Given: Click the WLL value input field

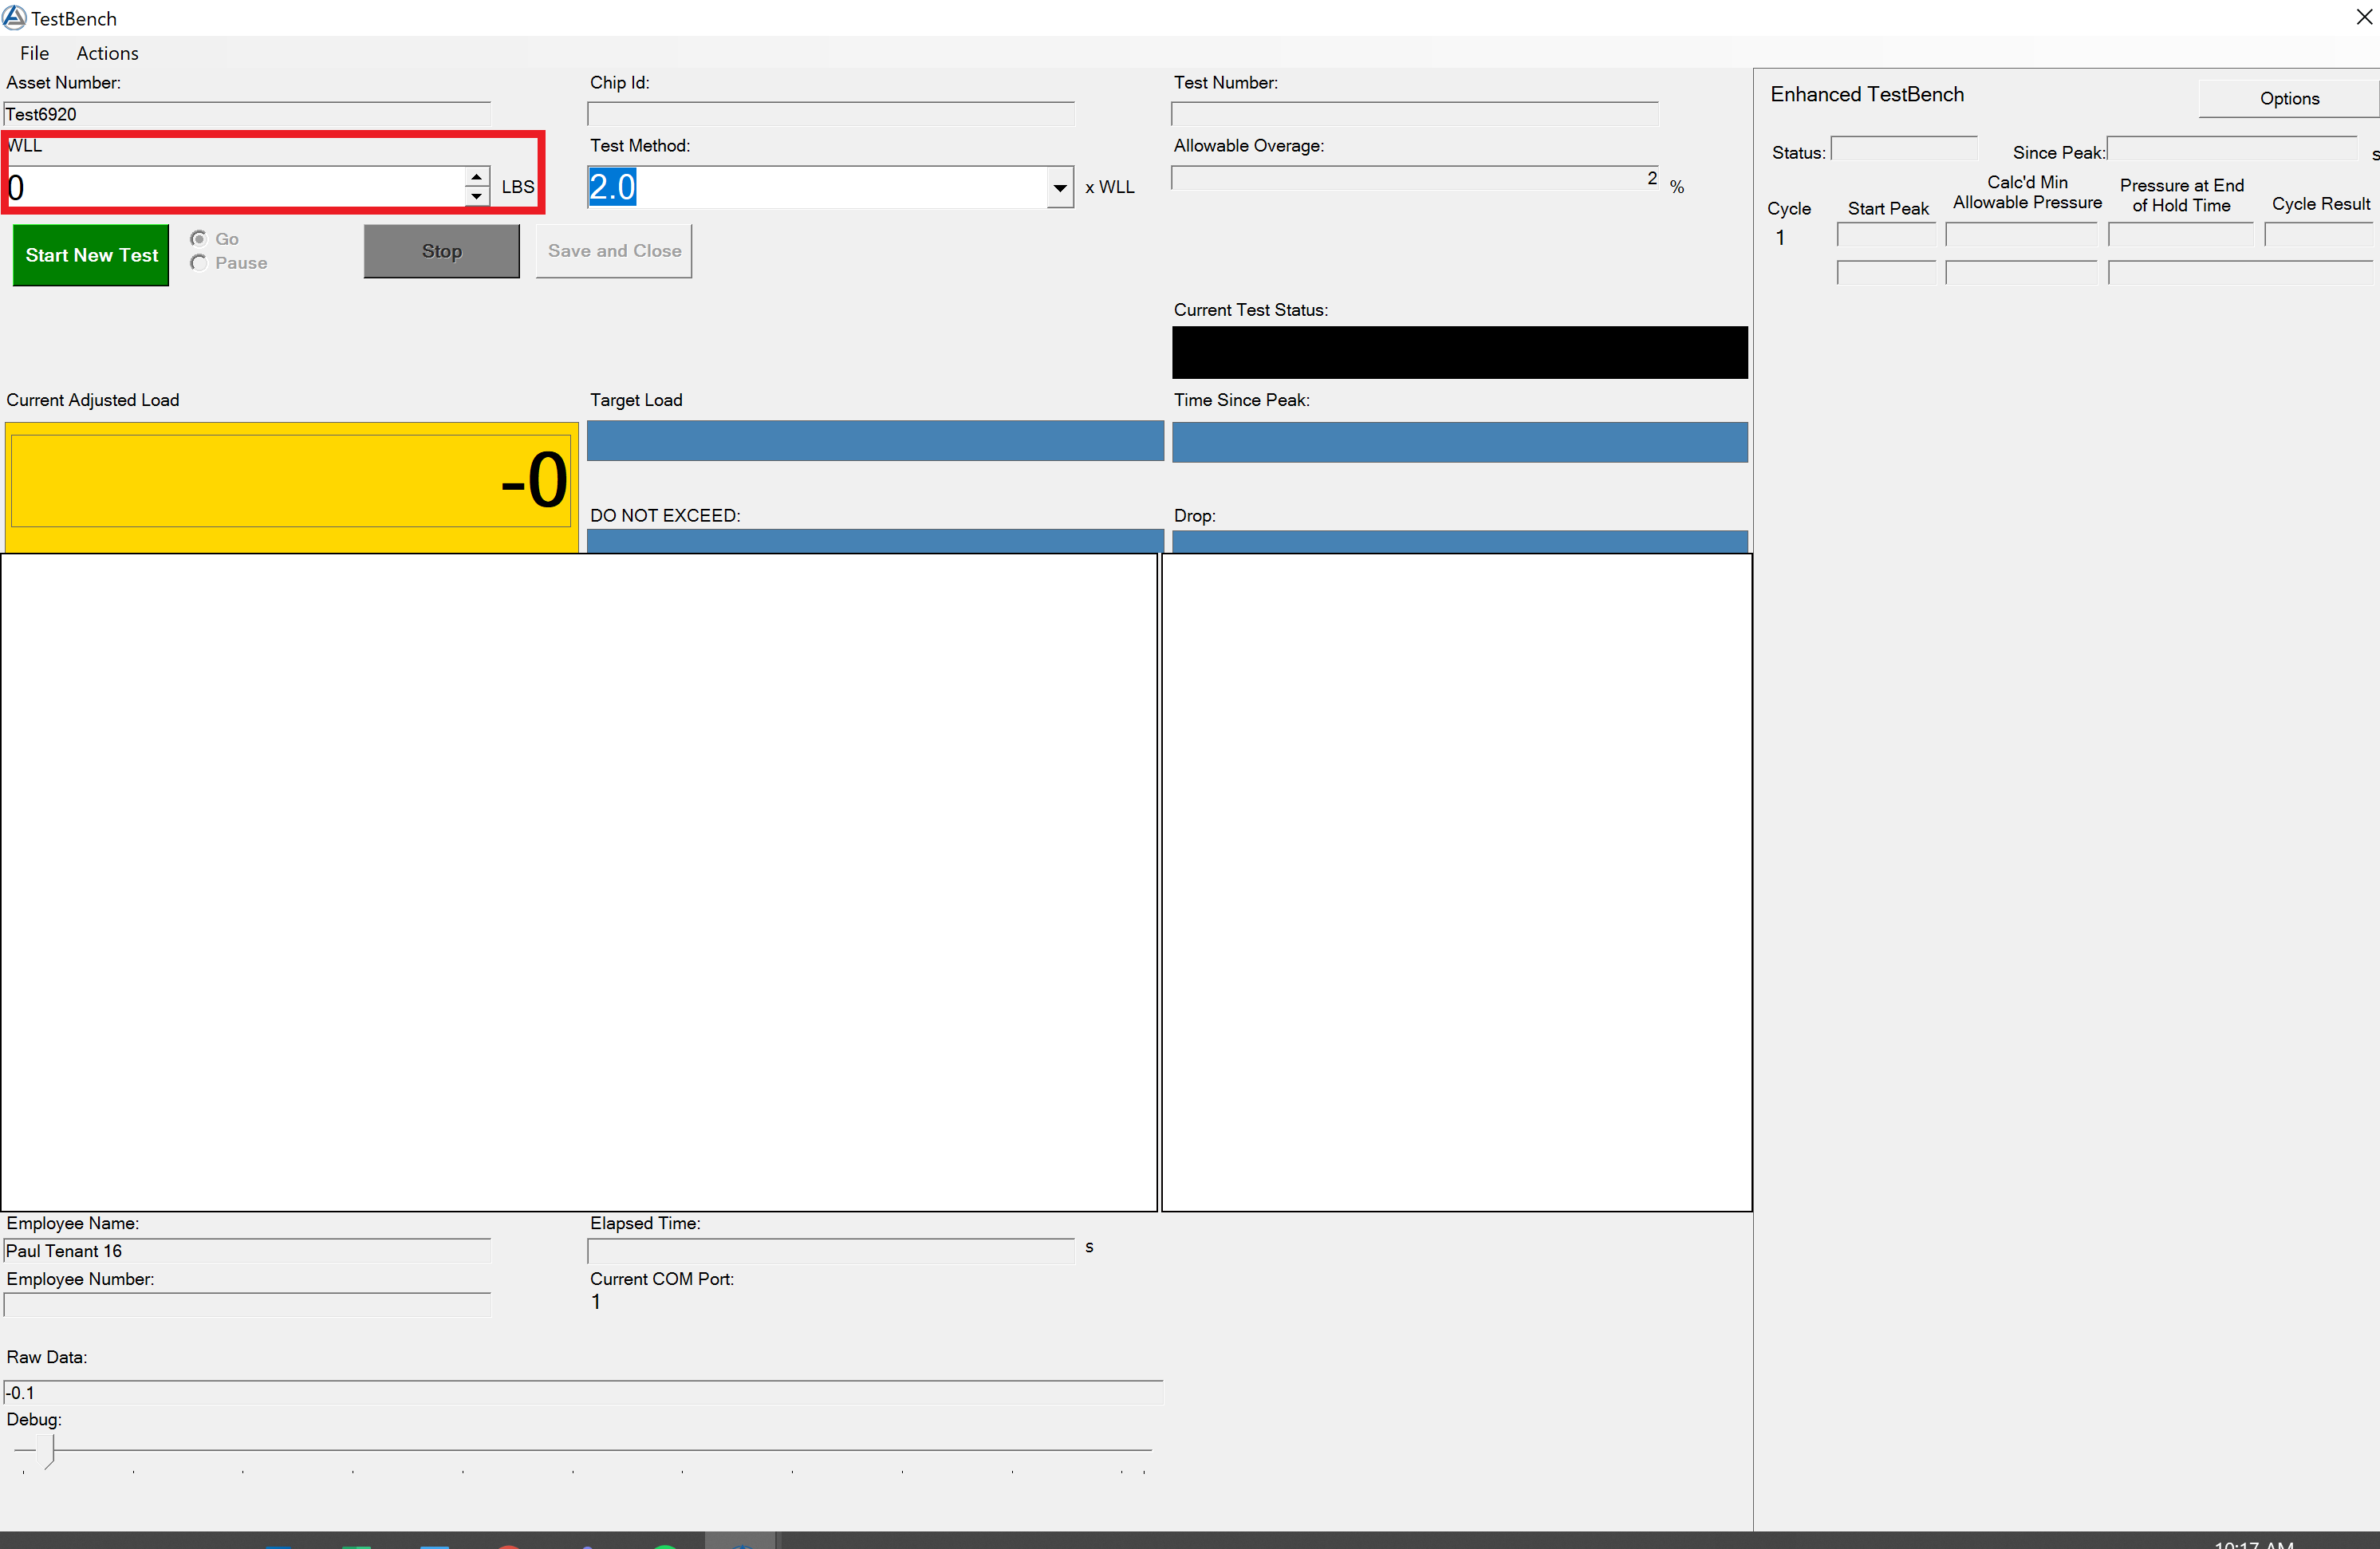Looking at the screenshot, I should [235, 187].
